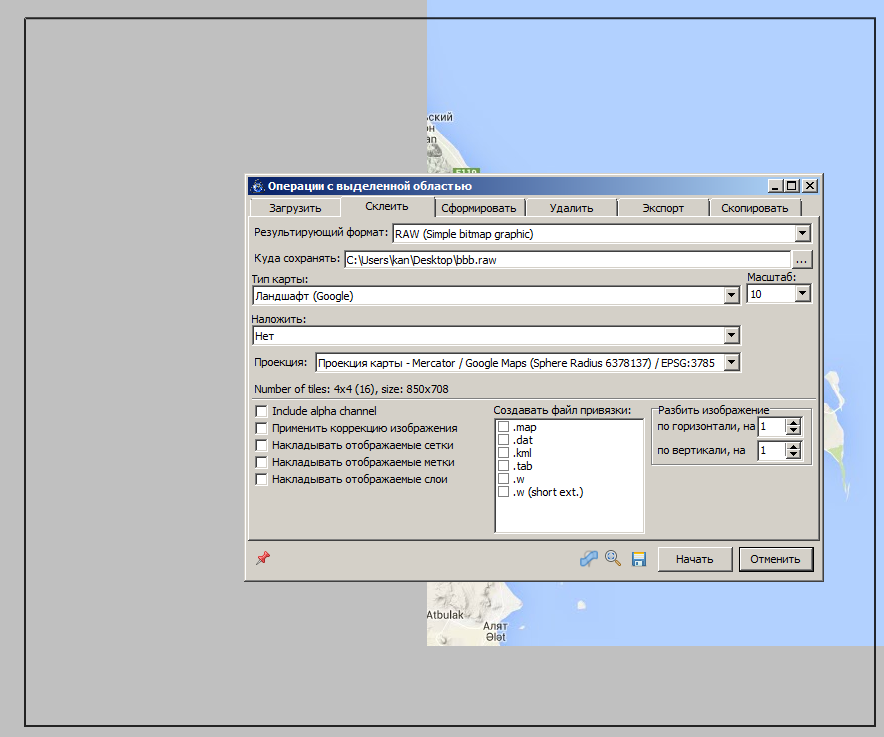Increase the horizontal split count spinner
Viewport: 884px width, 737px height.
coord(793,422)
